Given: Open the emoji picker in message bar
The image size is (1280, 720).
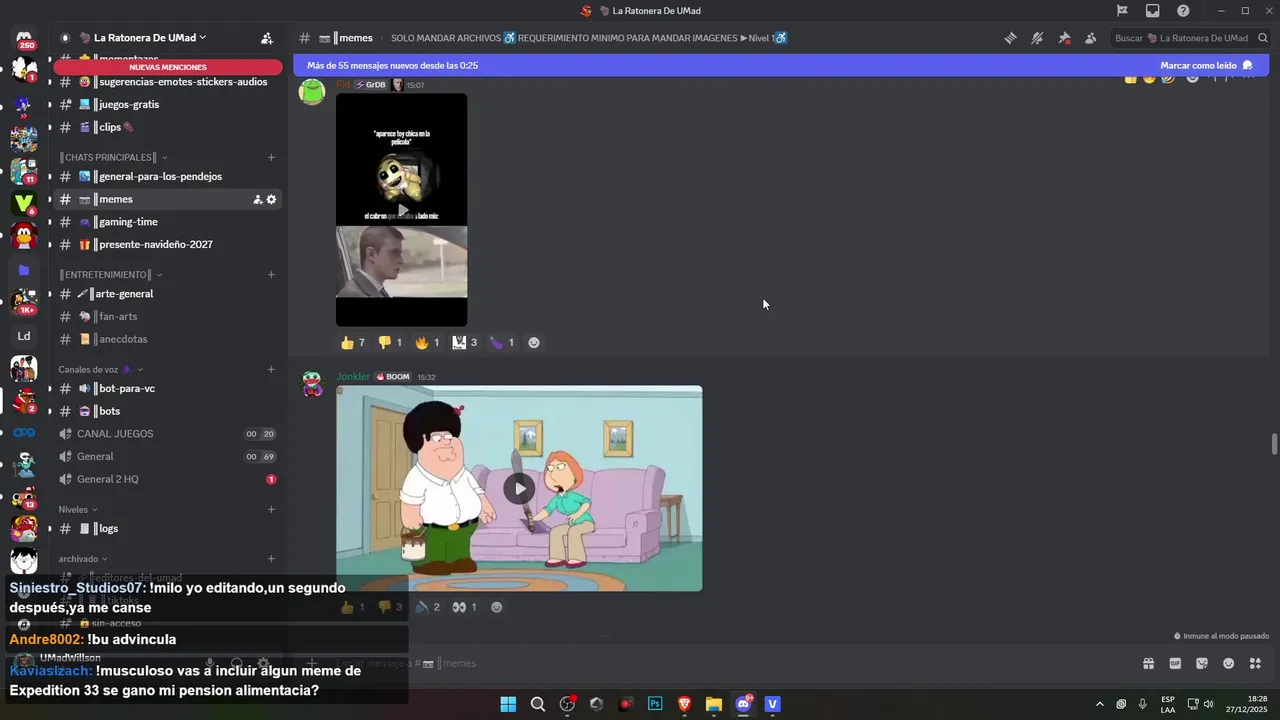Looking at the screenshot, I should coord(1228,663).
